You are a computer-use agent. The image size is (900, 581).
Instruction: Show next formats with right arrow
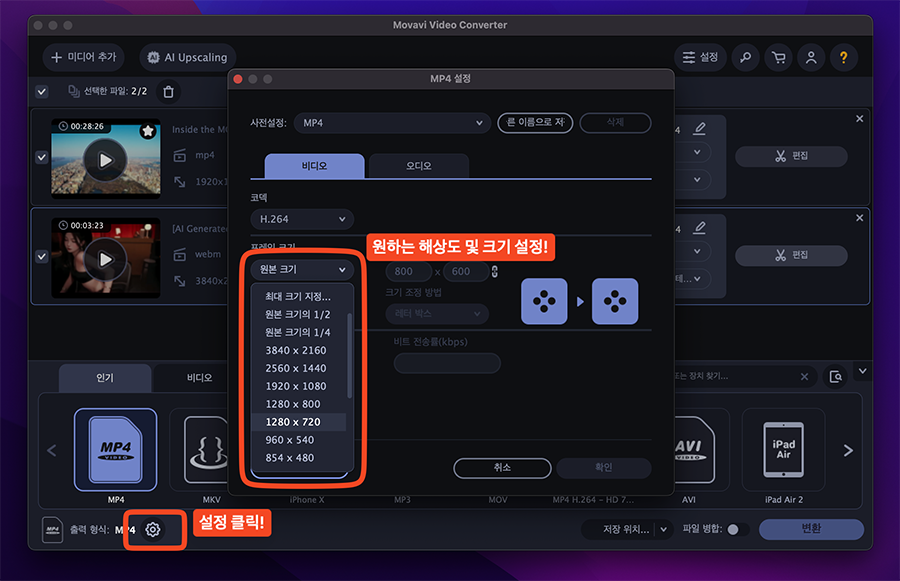848,451
